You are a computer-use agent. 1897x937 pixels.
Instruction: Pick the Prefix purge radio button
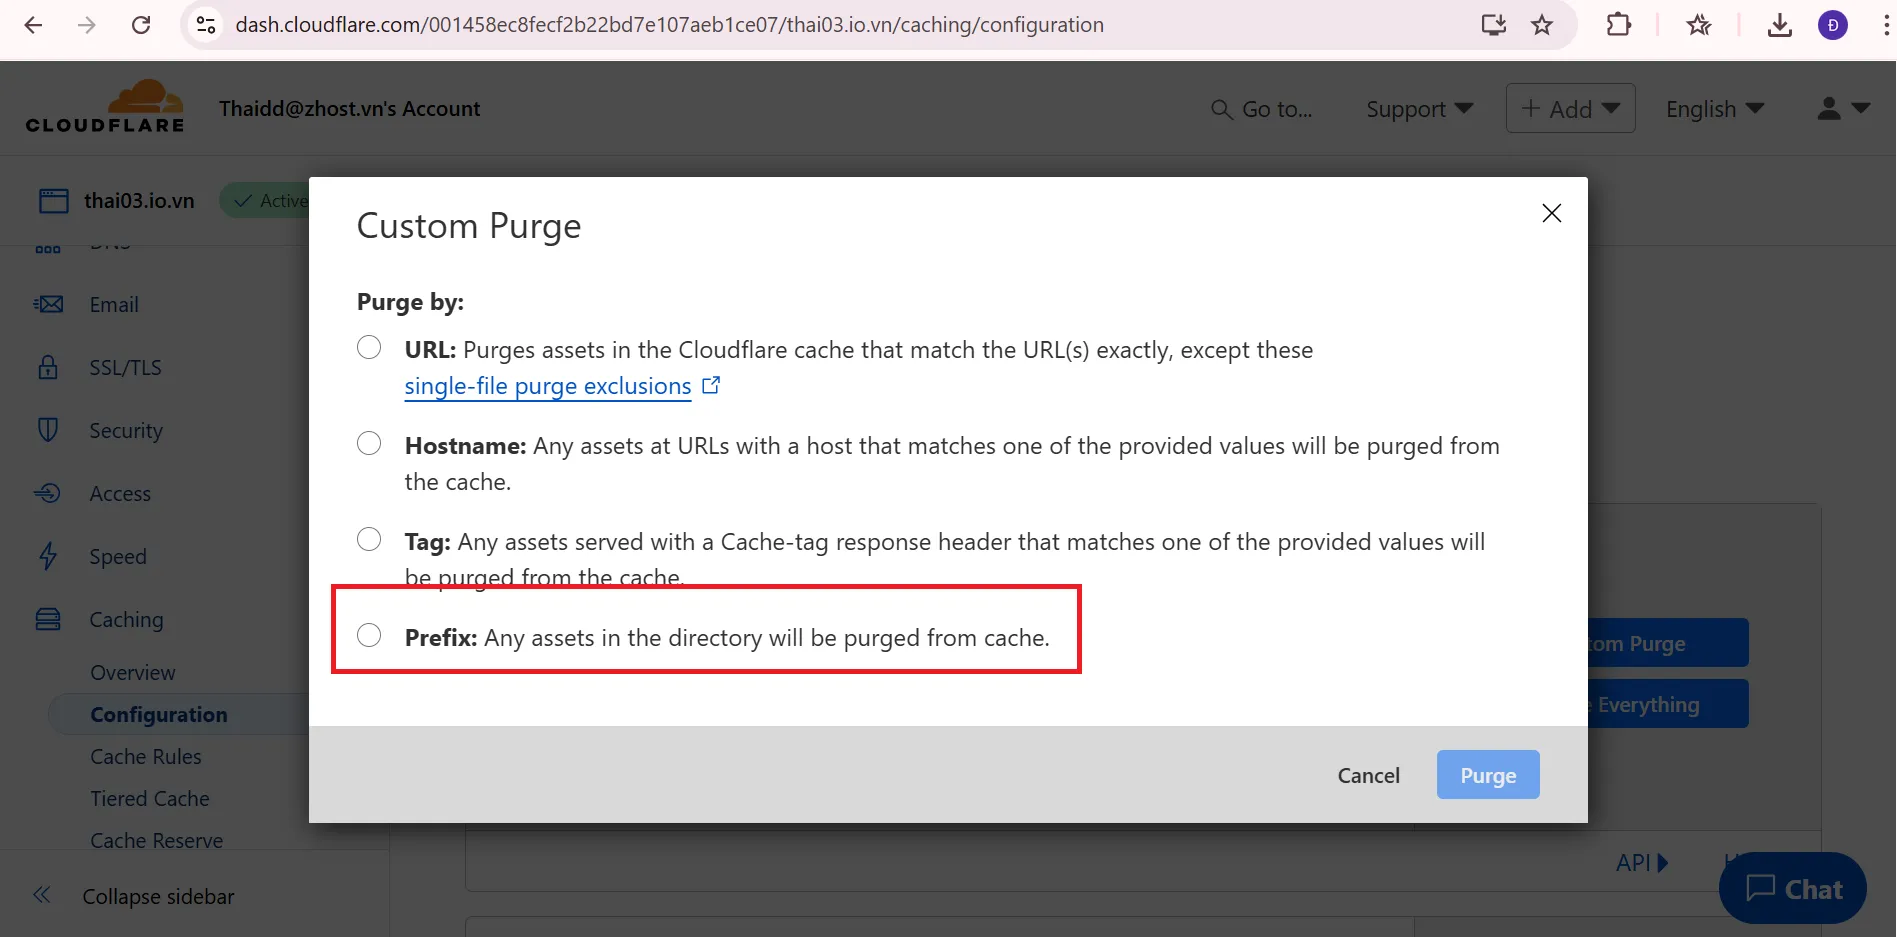(369, 636)
